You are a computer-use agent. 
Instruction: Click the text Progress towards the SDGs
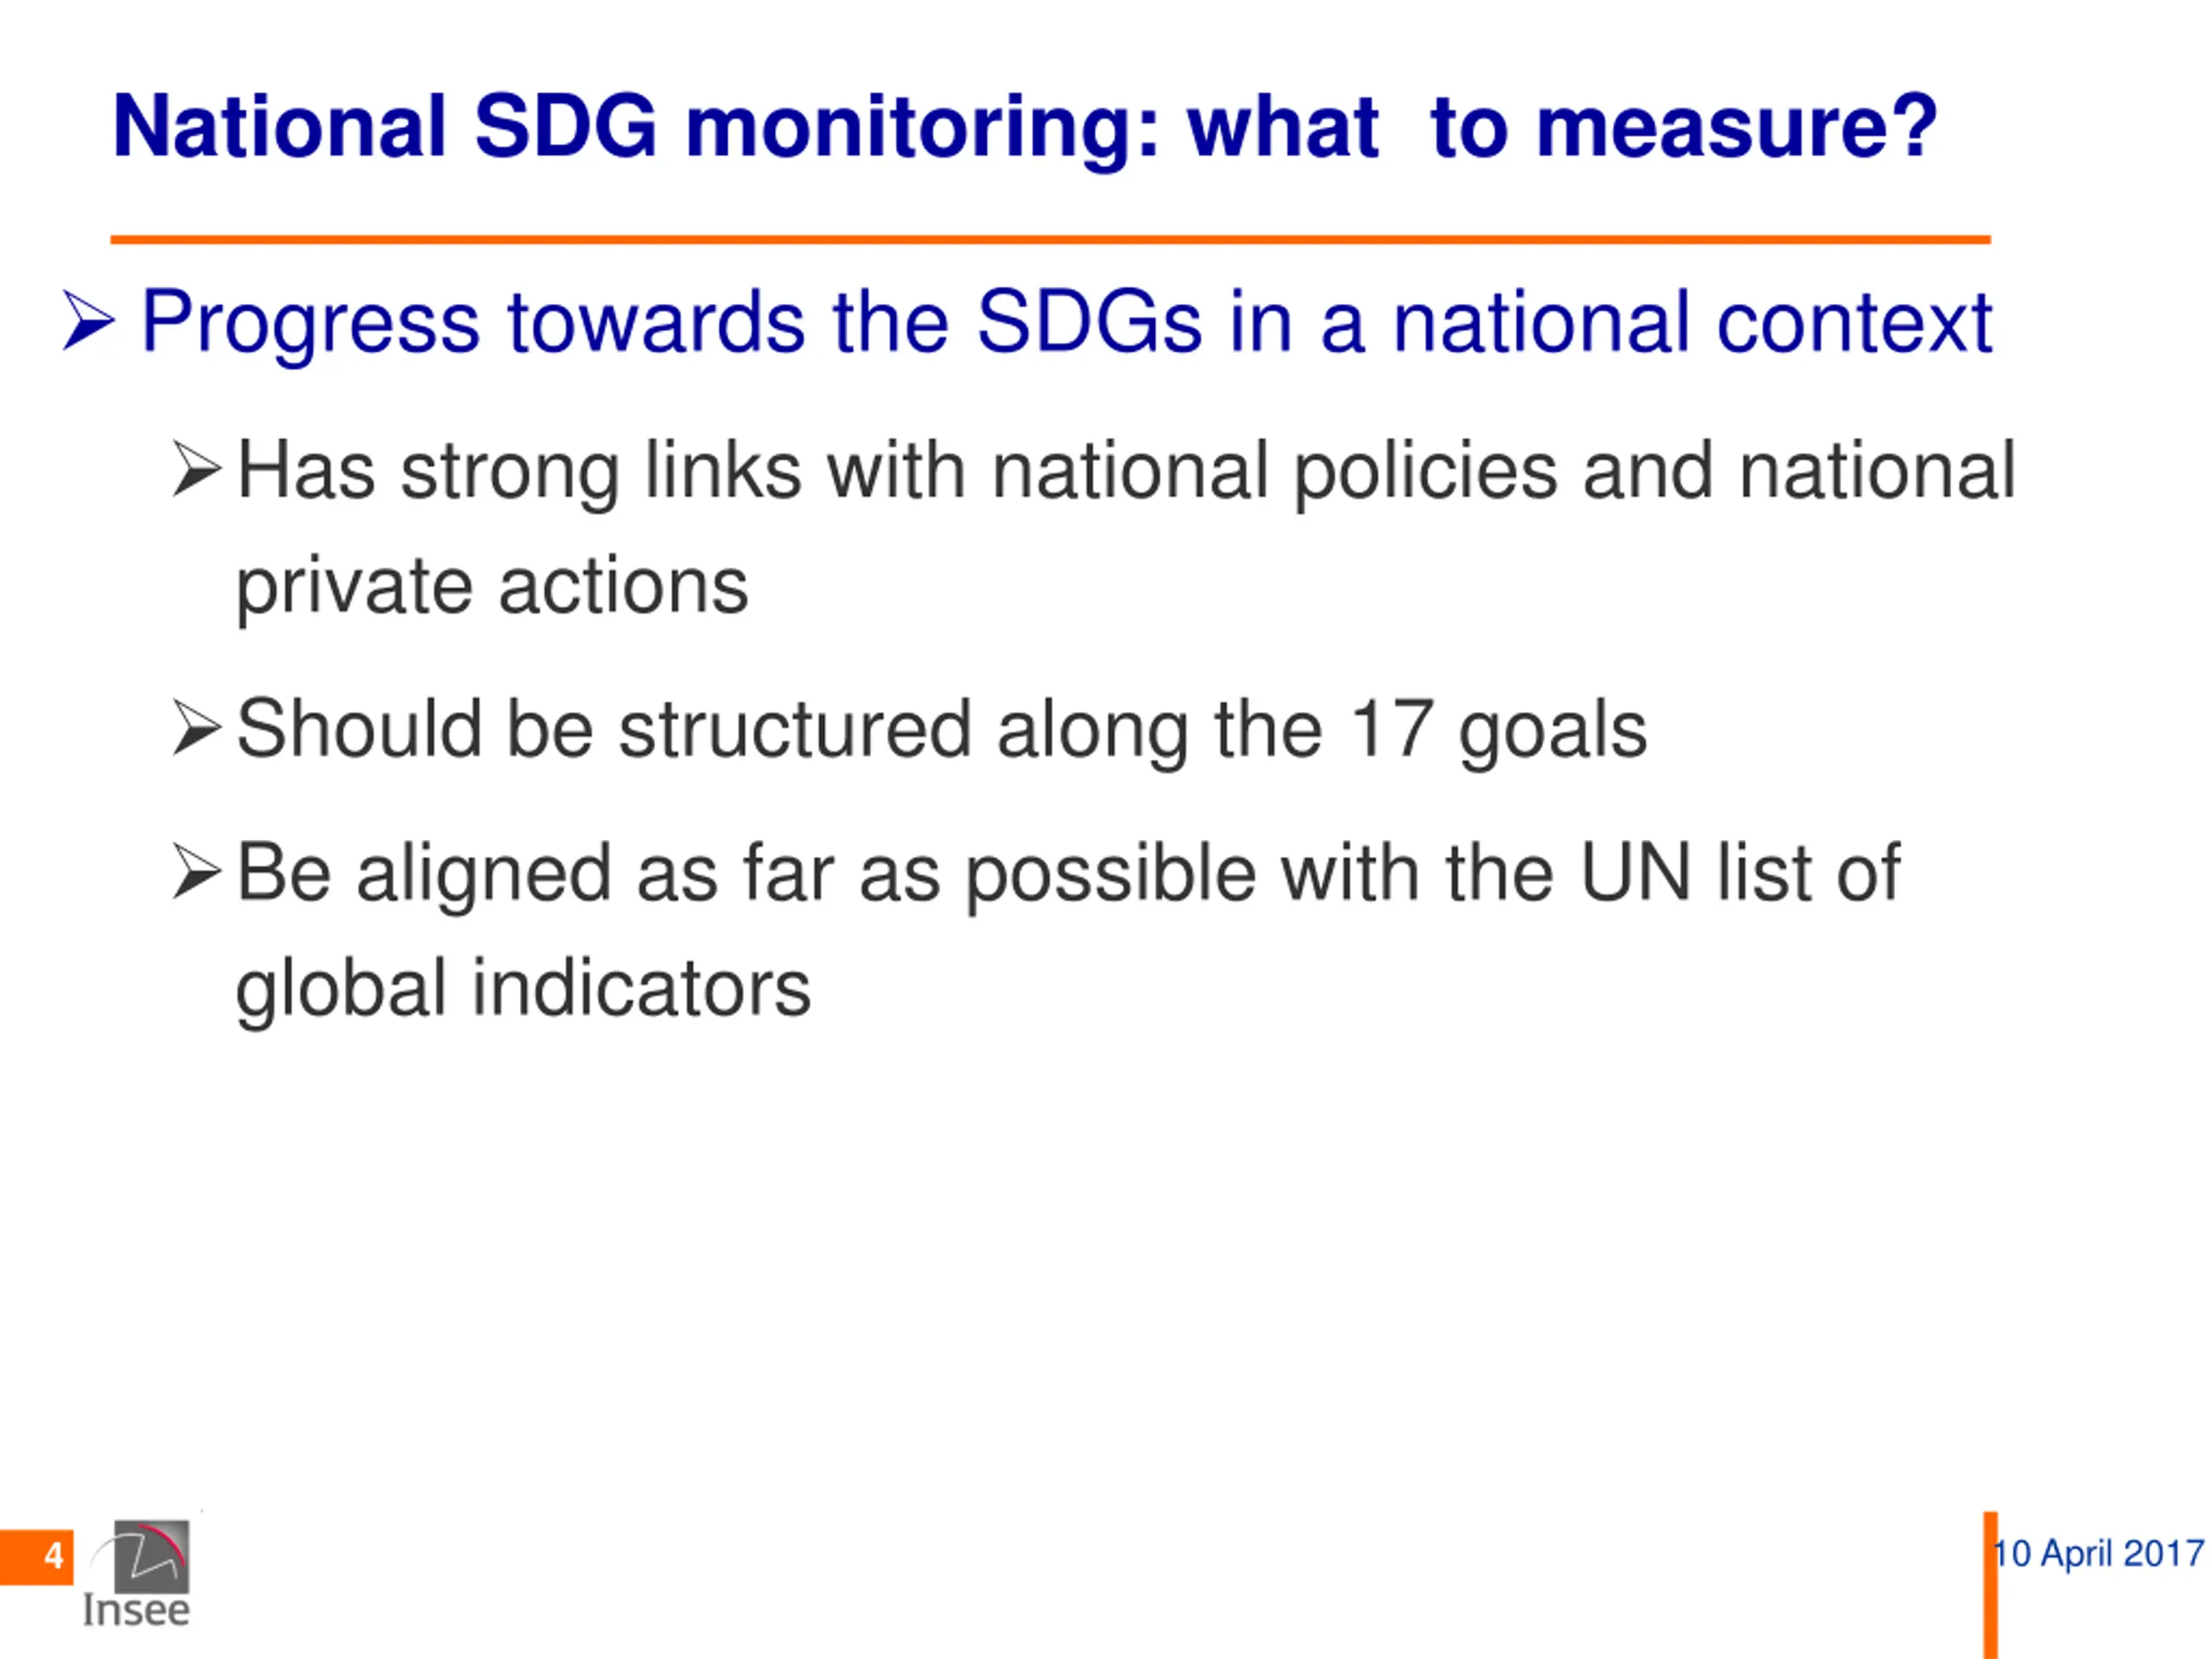click(671, 323)
